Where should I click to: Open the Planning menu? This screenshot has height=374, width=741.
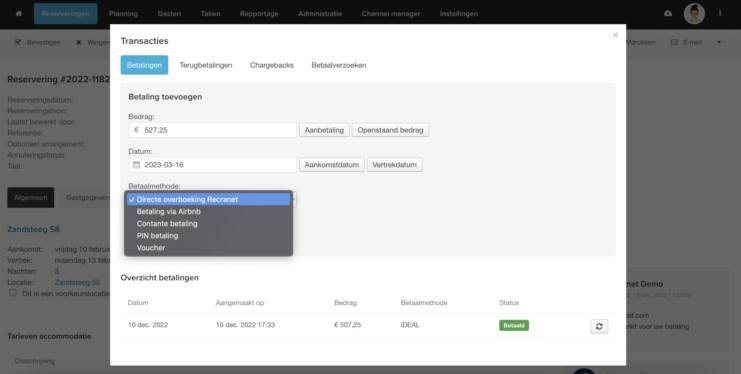coord(123,14)
